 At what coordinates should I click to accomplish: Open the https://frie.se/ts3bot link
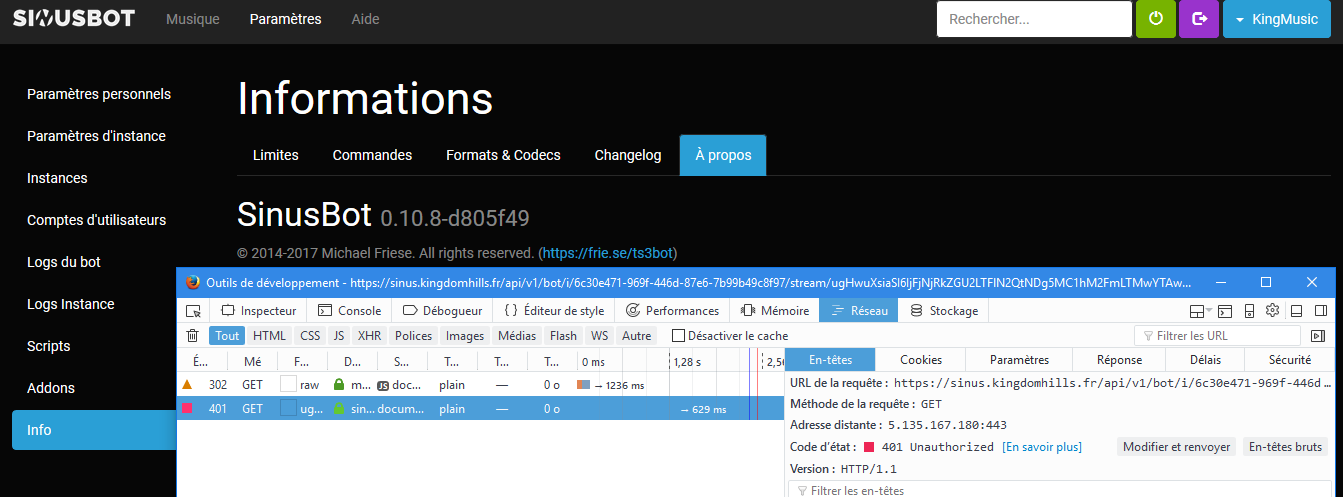[610, 253]
